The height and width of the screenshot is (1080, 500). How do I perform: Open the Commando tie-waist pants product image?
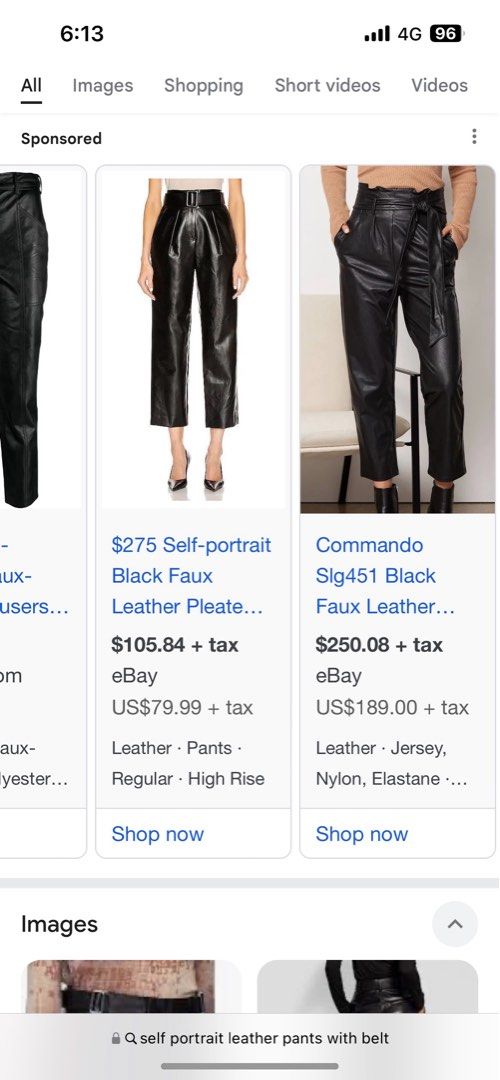(397, 339)
